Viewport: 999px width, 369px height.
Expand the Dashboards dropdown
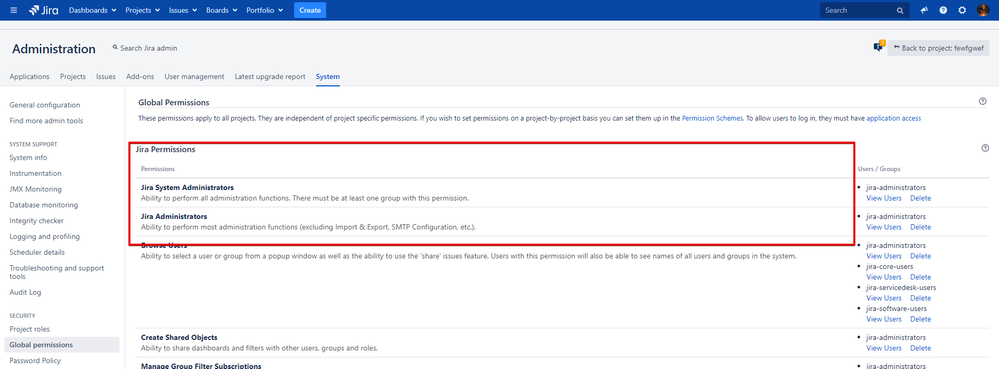92,10
